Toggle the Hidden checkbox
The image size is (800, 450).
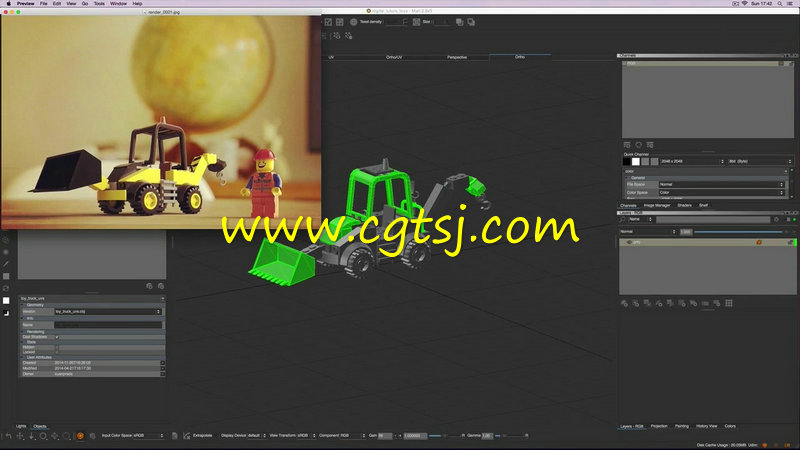point(57,347)
